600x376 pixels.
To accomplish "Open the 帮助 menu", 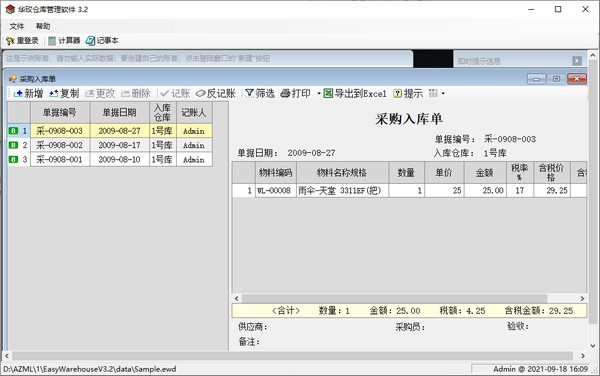I will tap(43, 26).
